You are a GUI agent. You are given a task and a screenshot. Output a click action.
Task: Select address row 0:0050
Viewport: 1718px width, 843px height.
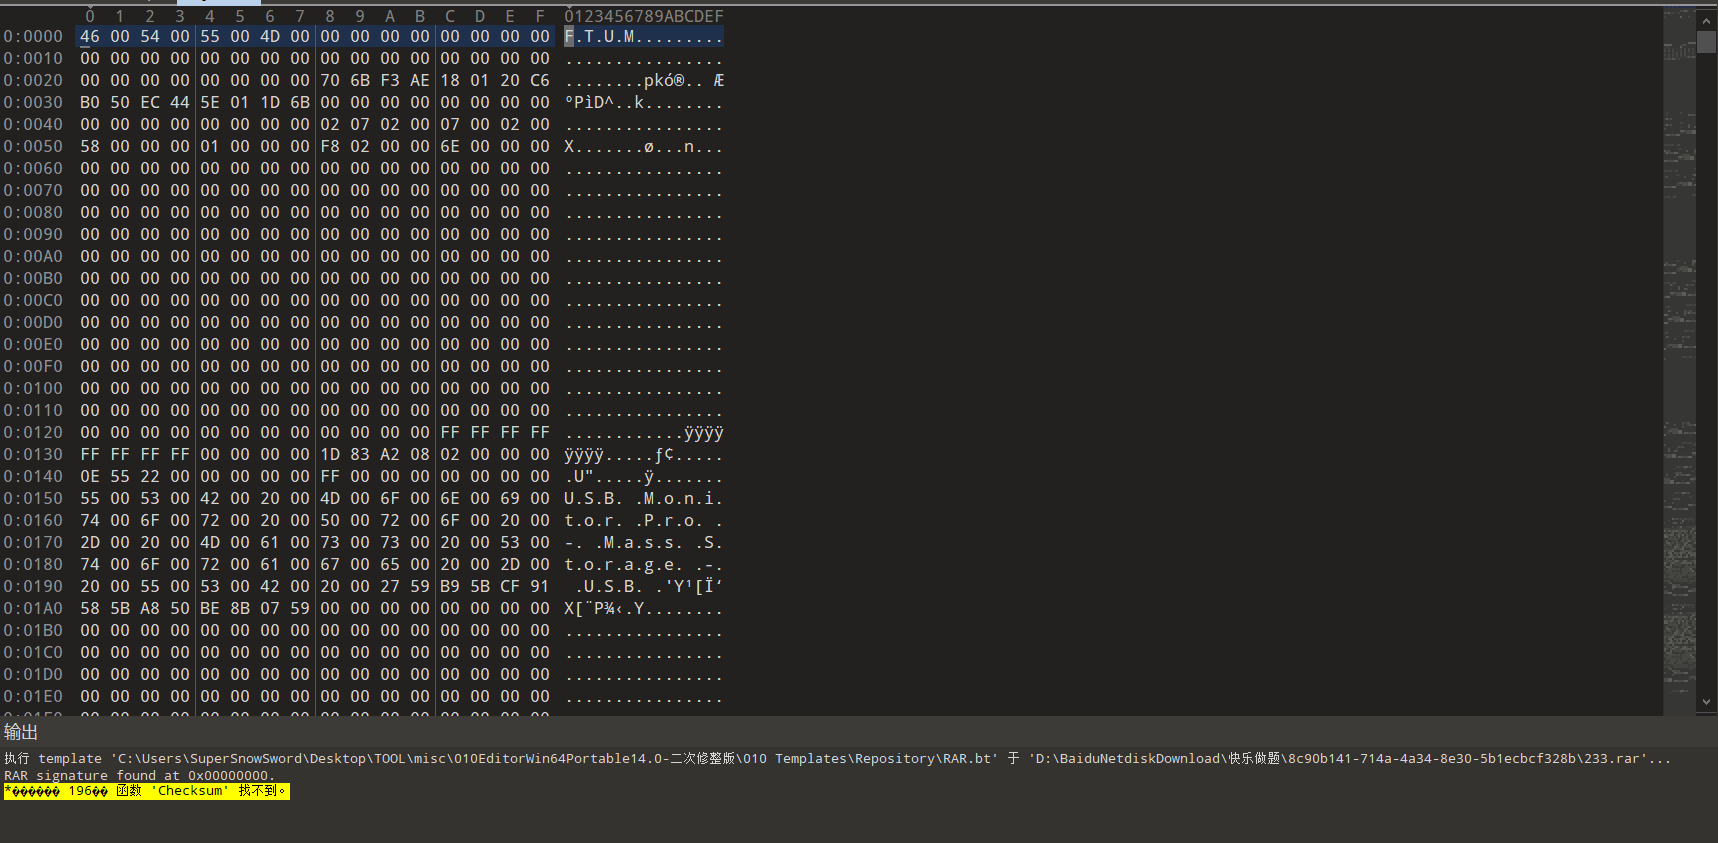33,146
